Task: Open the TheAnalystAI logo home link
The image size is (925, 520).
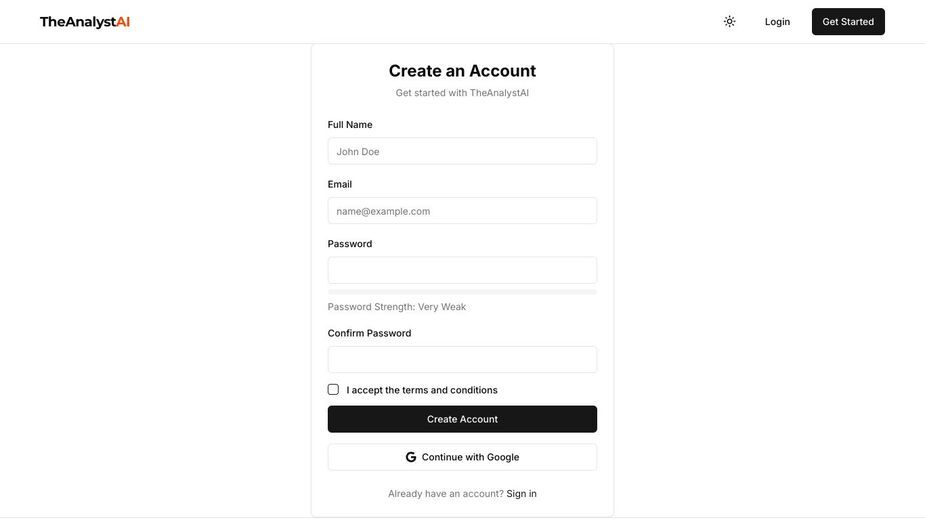Action: (x=84, y=22)
